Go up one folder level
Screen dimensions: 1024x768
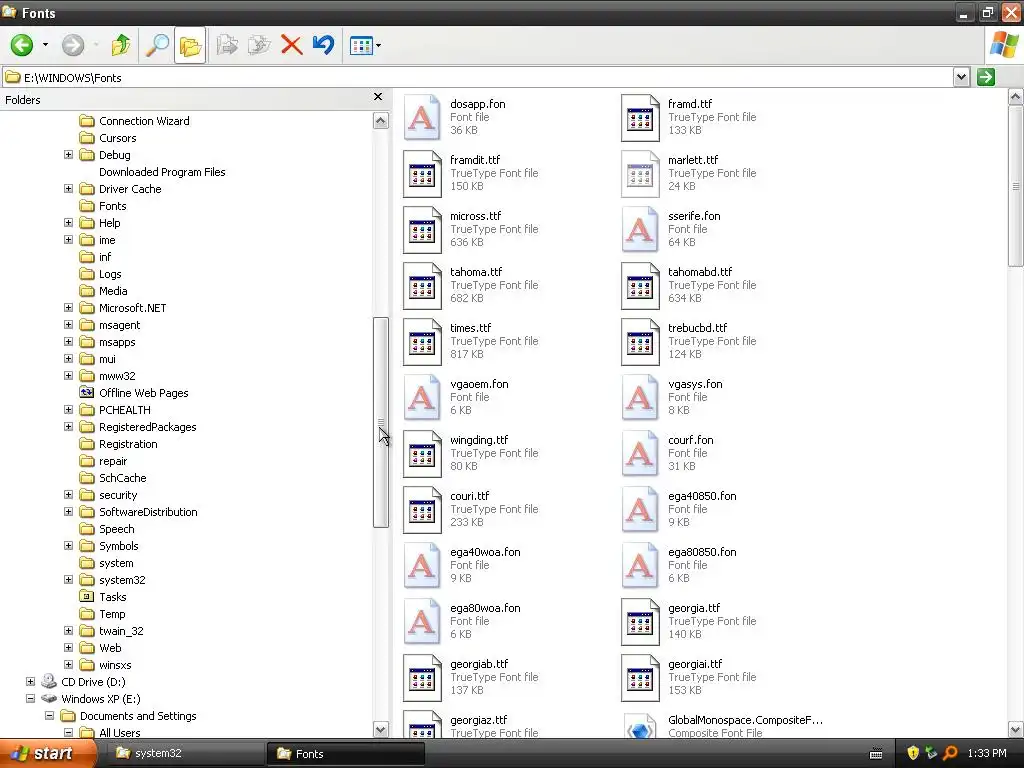121,45
